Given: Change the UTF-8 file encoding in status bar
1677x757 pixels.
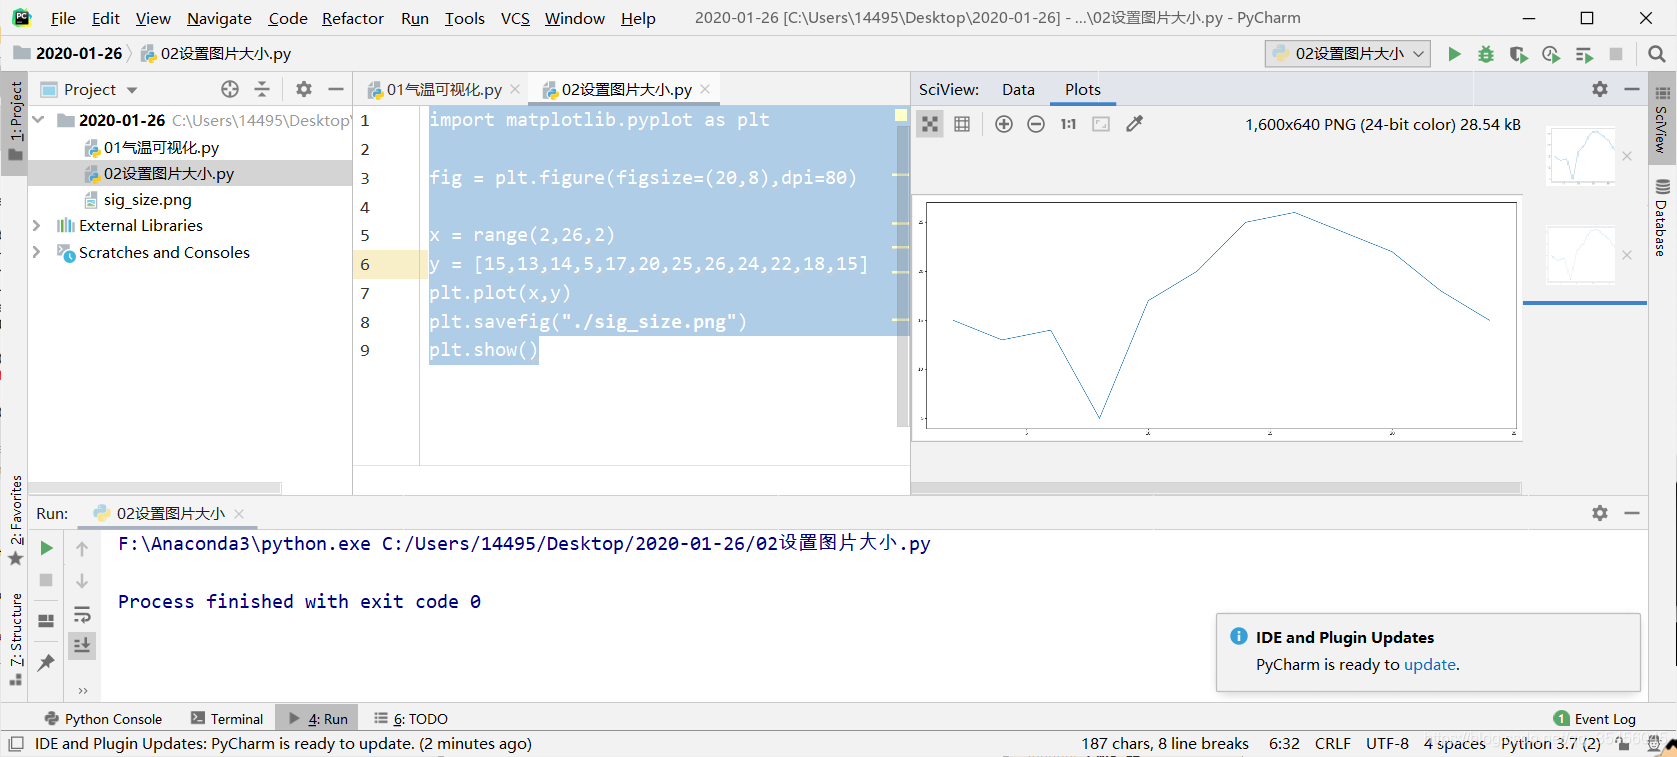Looking at the screenshot, I should [1387, 744].
